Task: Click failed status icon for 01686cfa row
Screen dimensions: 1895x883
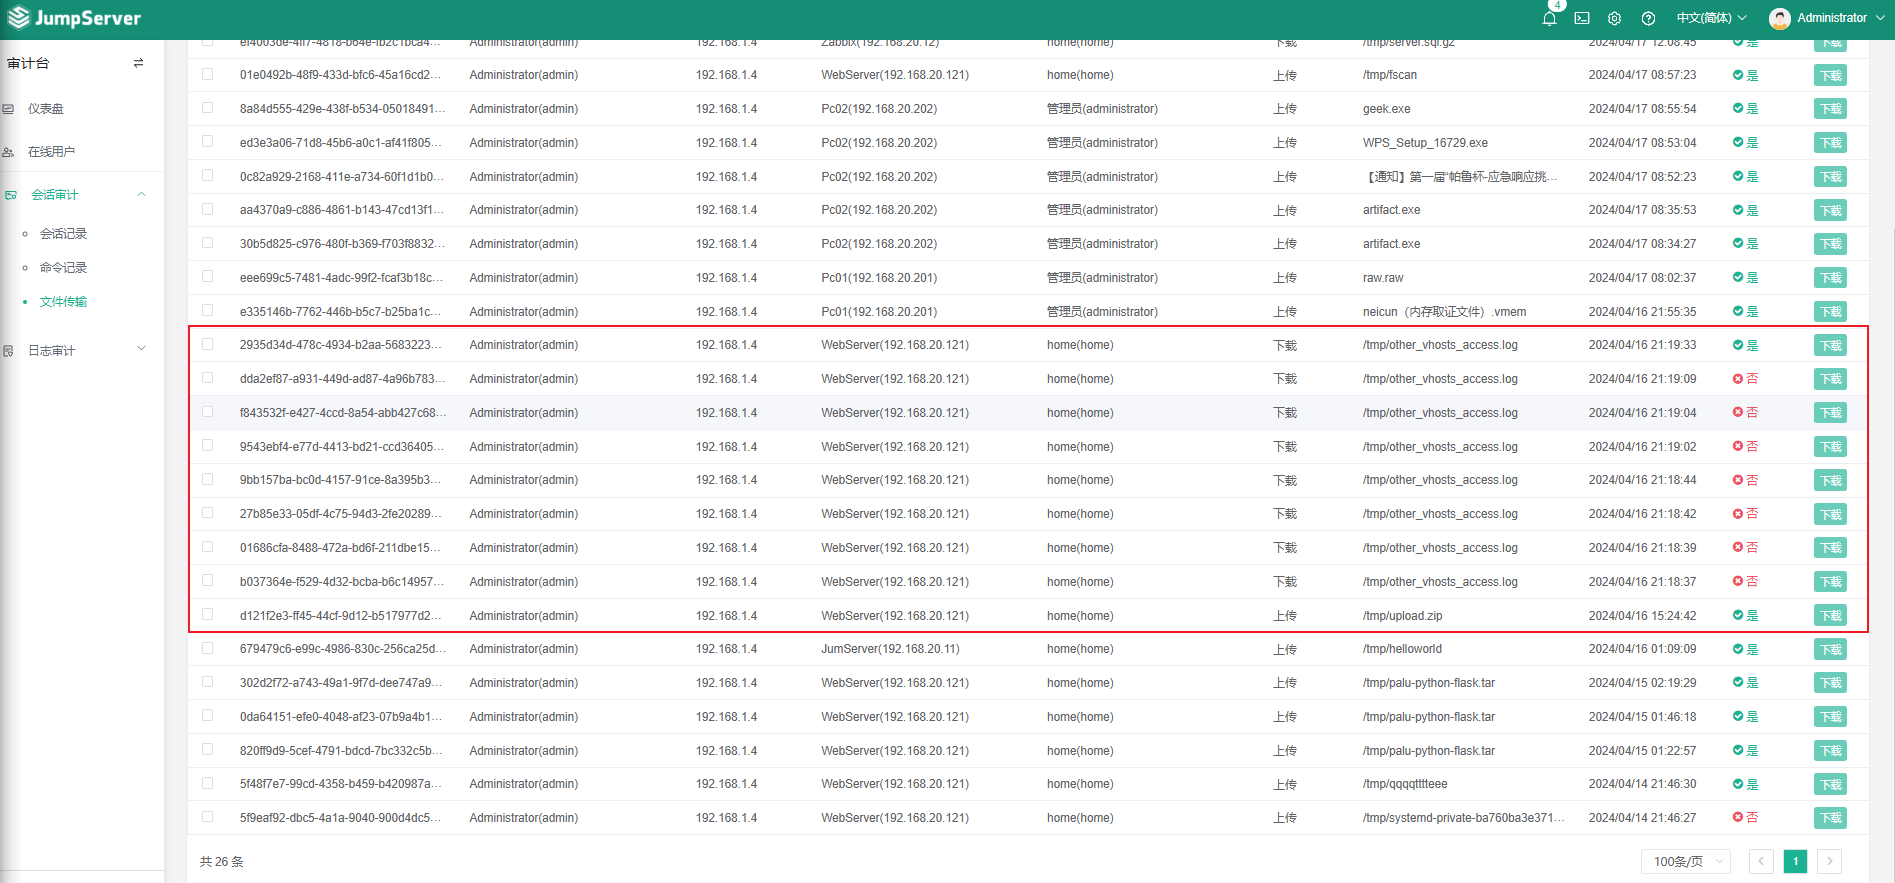Action: (x=1738, y=548)
